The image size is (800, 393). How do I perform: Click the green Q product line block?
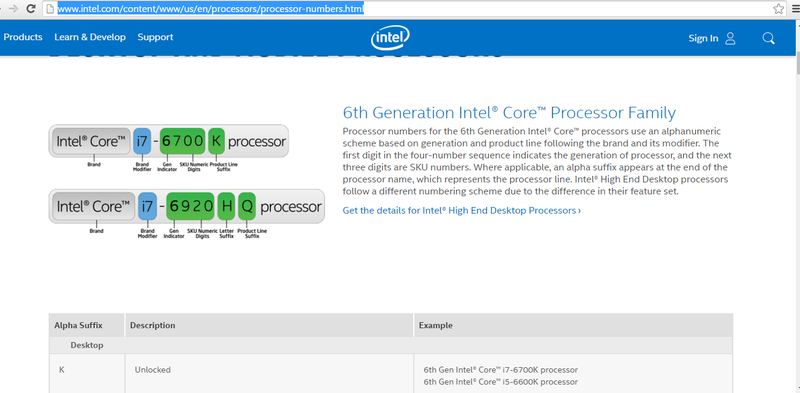coord(247,206)
